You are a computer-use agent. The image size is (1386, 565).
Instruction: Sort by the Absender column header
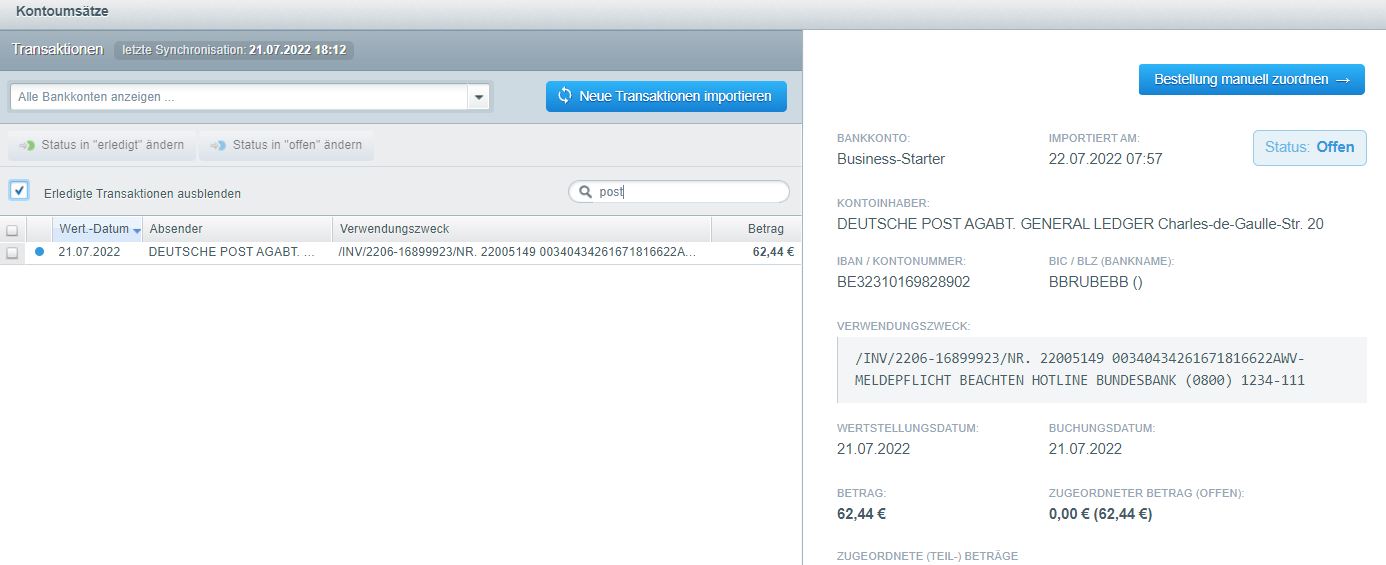coord(237,229)
